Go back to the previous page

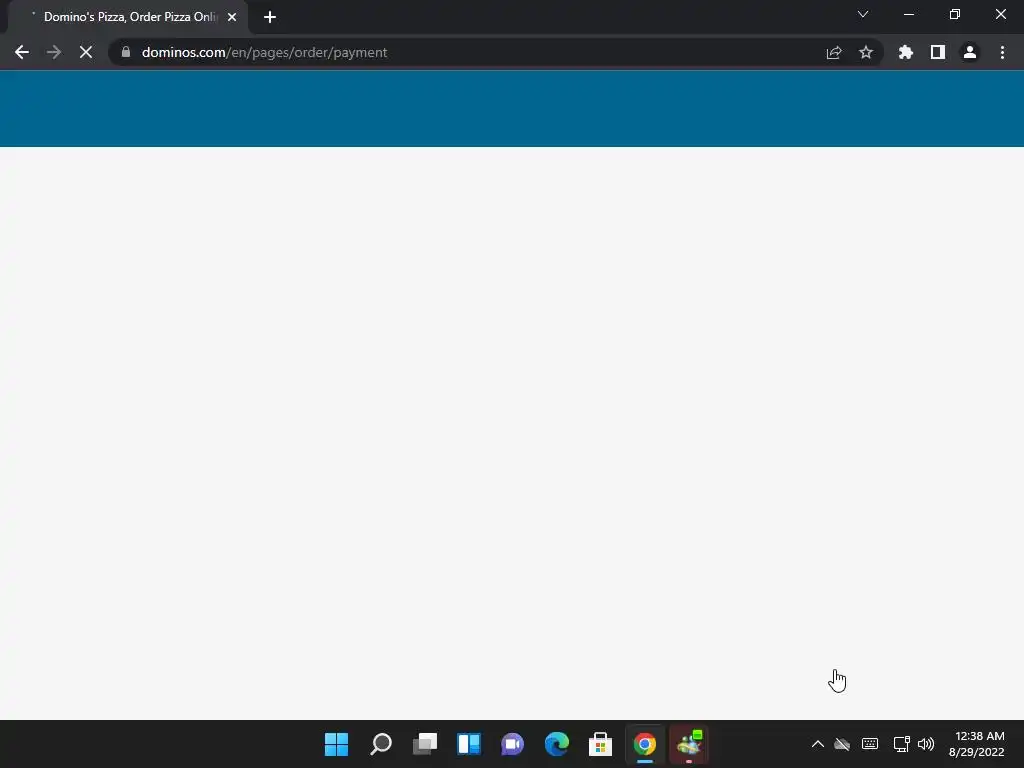(22, 52)
